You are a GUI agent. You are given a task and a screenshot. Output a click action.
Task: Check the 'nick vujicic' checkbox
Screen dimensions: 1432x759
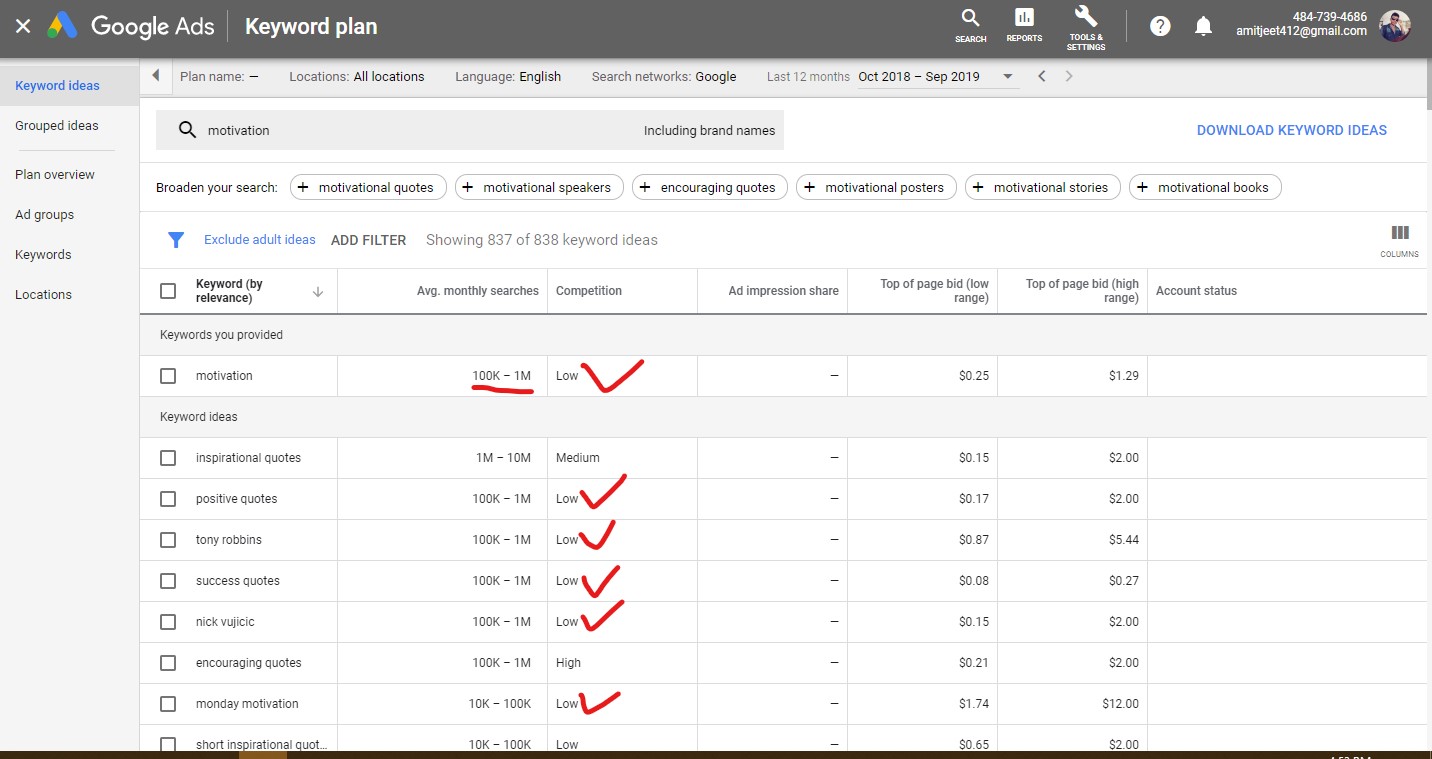pyautogui.click(x=168, y=622)
